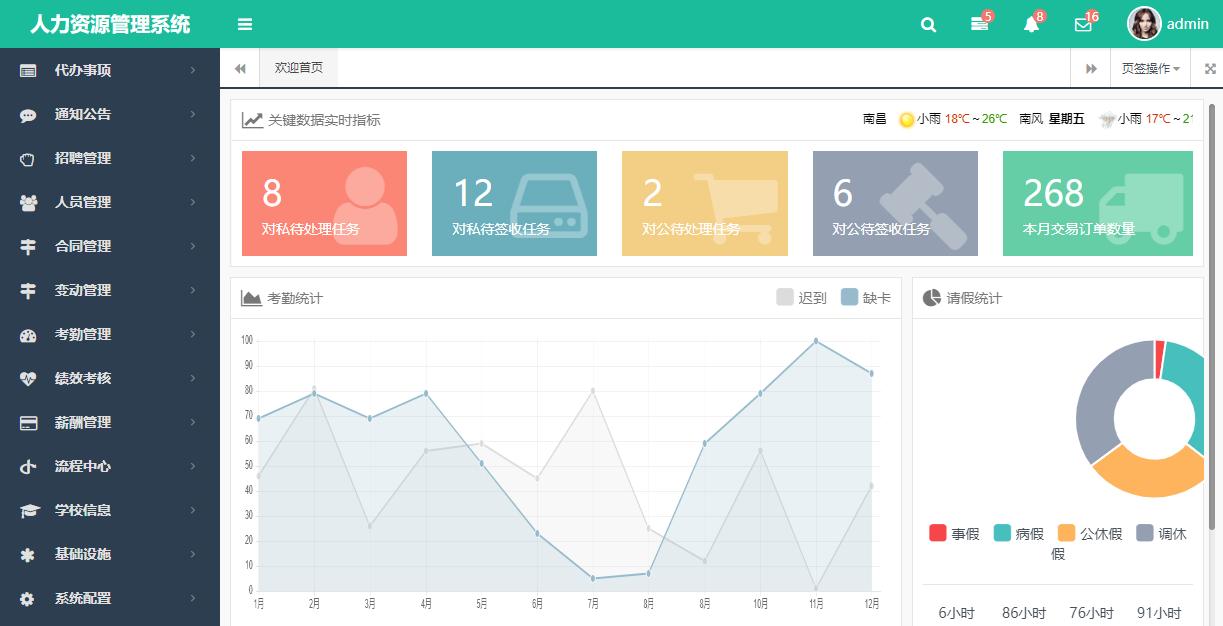Viewport: 1223px width, 626px height.
Task: Open the task list icon with badge 5
Action: coord(979,25)
